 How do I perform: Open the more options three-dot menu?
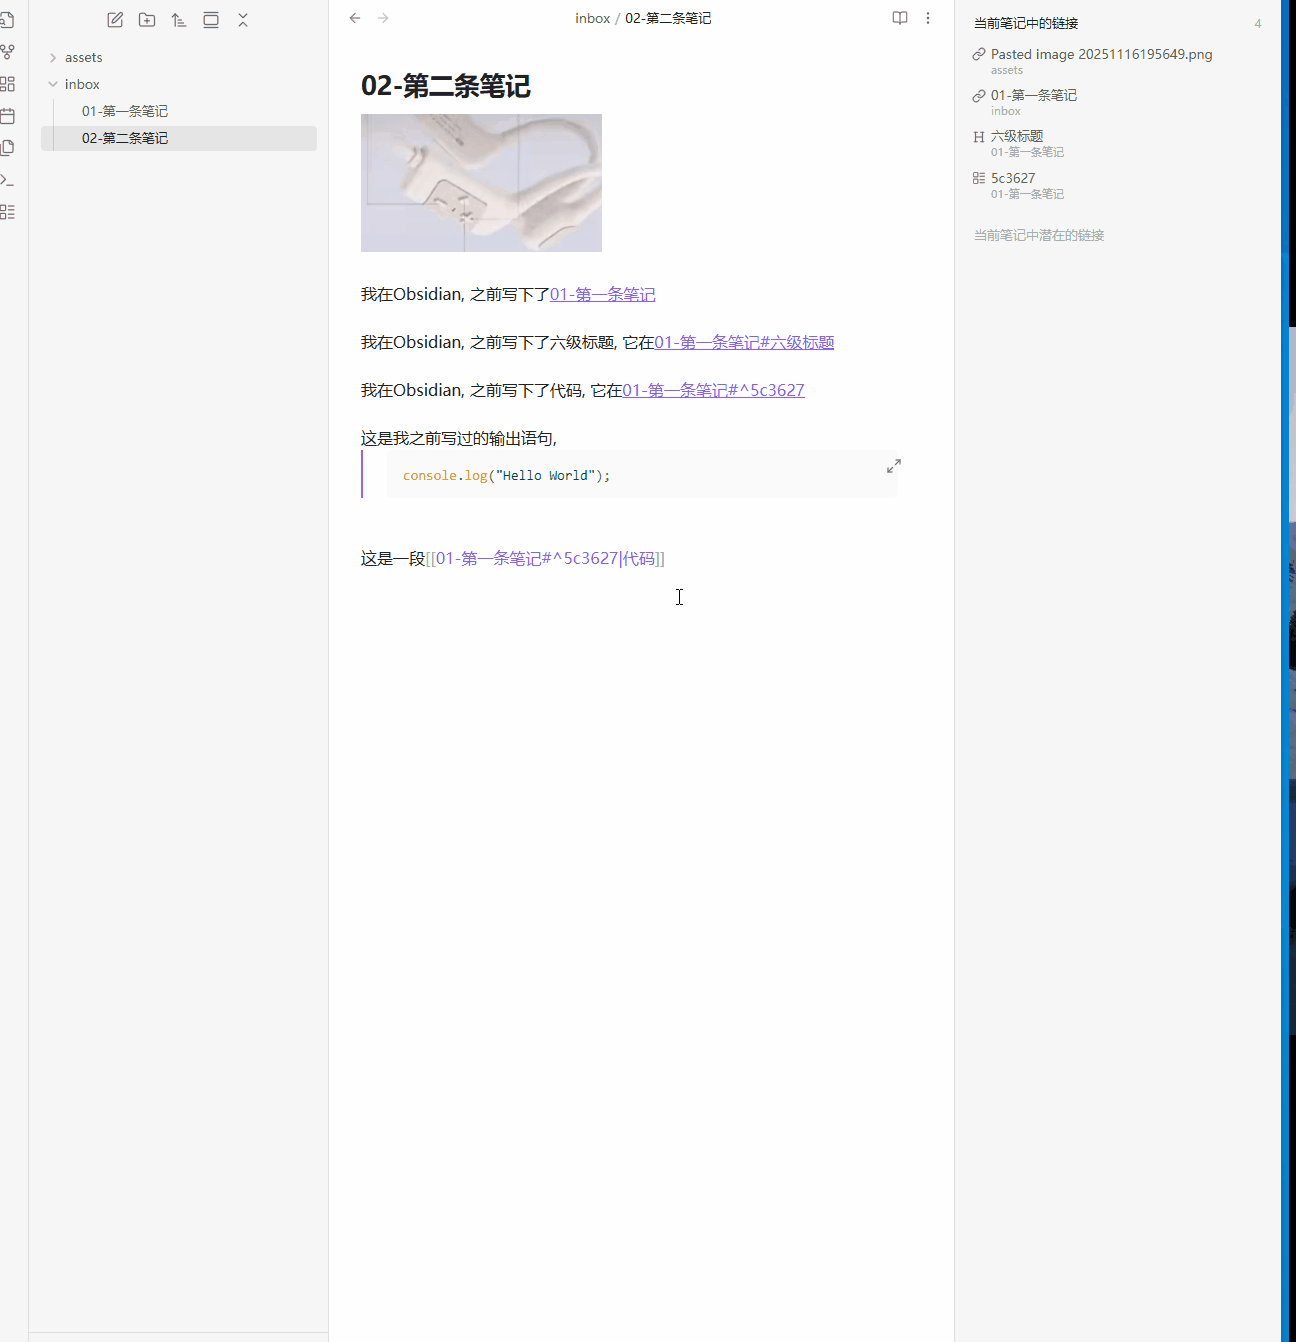(928, 18)
